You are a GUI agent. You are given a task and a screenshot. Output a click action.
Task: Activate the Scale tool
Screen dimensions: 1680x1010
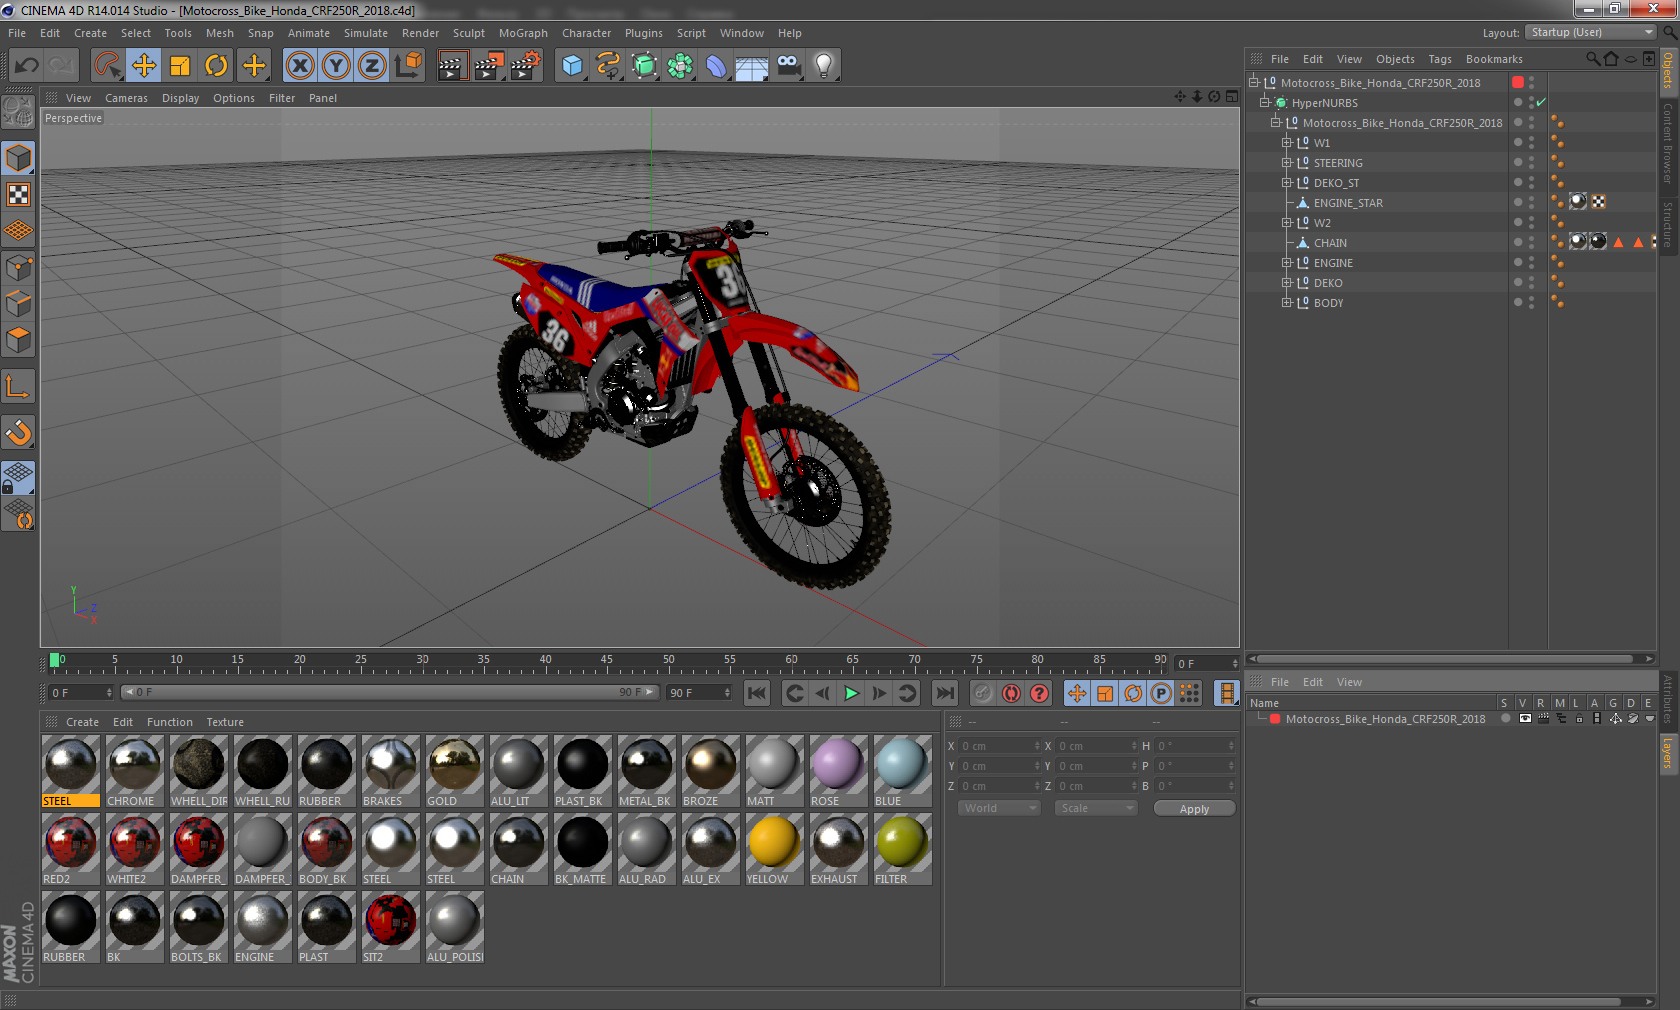(180, 66)
